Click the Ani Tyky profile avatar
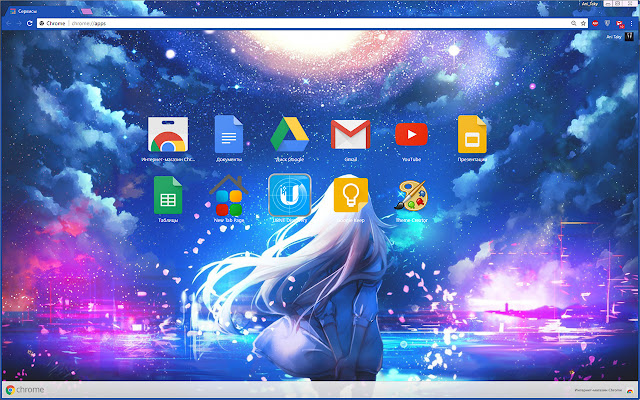640x400 pixels. [x=629, y=36]
